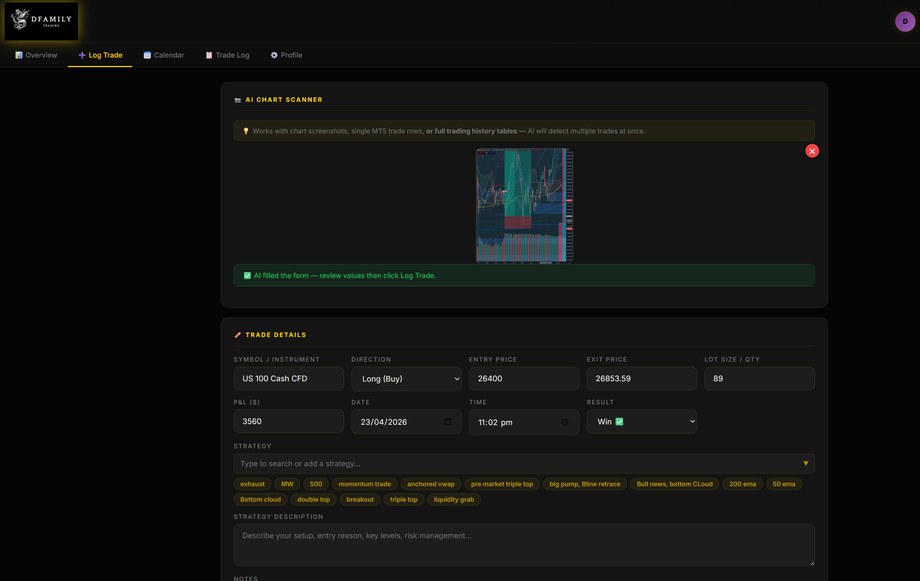Select the momentum trade tag
This screenshot has height=581, width=920.
pyautogui.click(x=364, y=484)
